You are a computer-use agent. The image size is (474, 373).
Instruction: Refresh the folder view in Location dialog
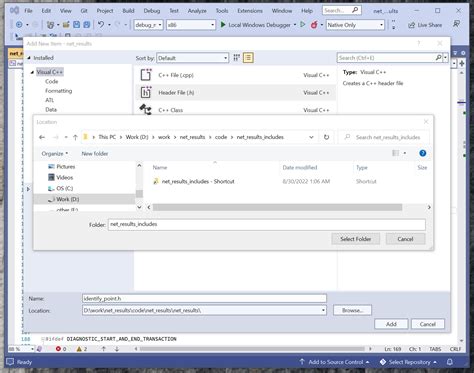[326, 137]
